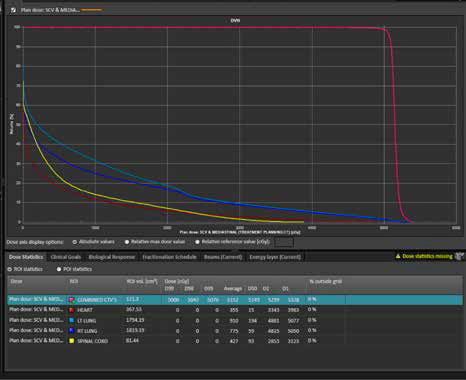Choose the ROI statistics radio button
Viewport: 466px width, 380px height.
coord(10,269)
